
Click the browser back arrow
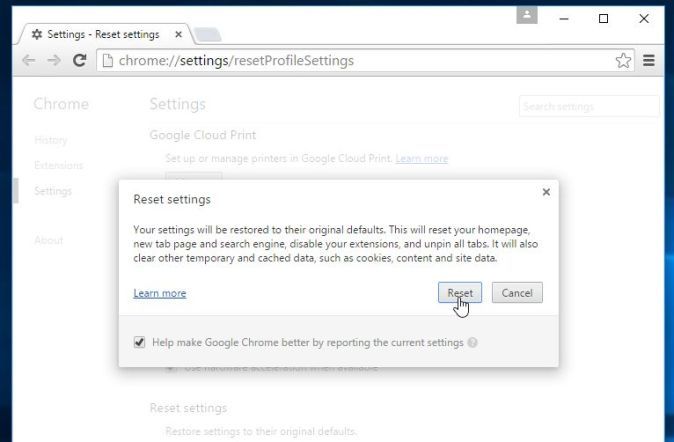(29, 61)
